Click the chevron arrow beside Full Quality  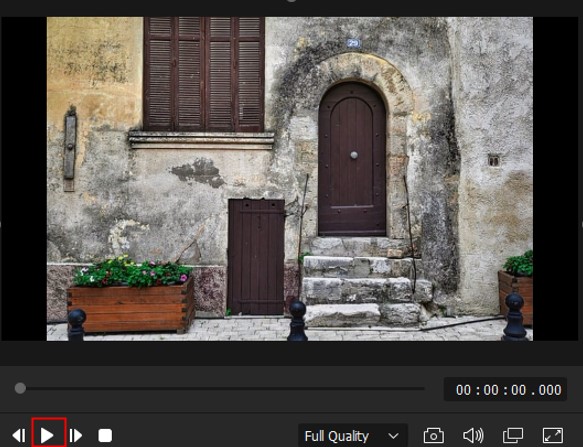tap(393, 436)
